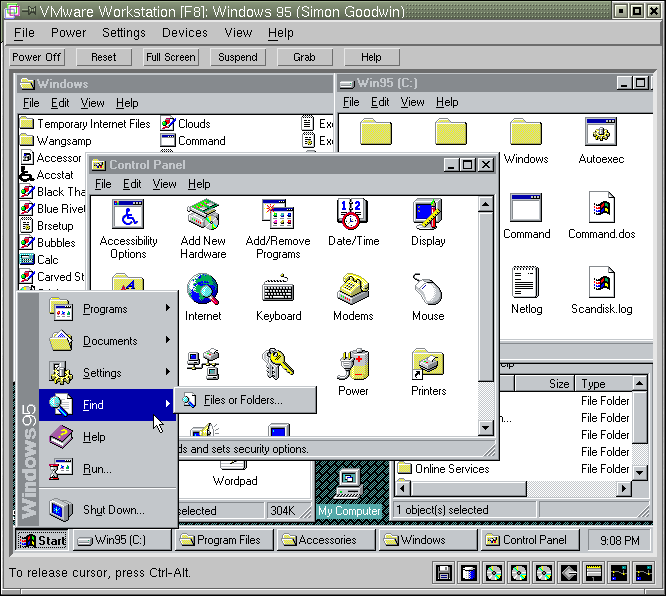Open Autoexec file in Win95 (C:) window
The height and width of the screenshot is (596, 666).
601,141
